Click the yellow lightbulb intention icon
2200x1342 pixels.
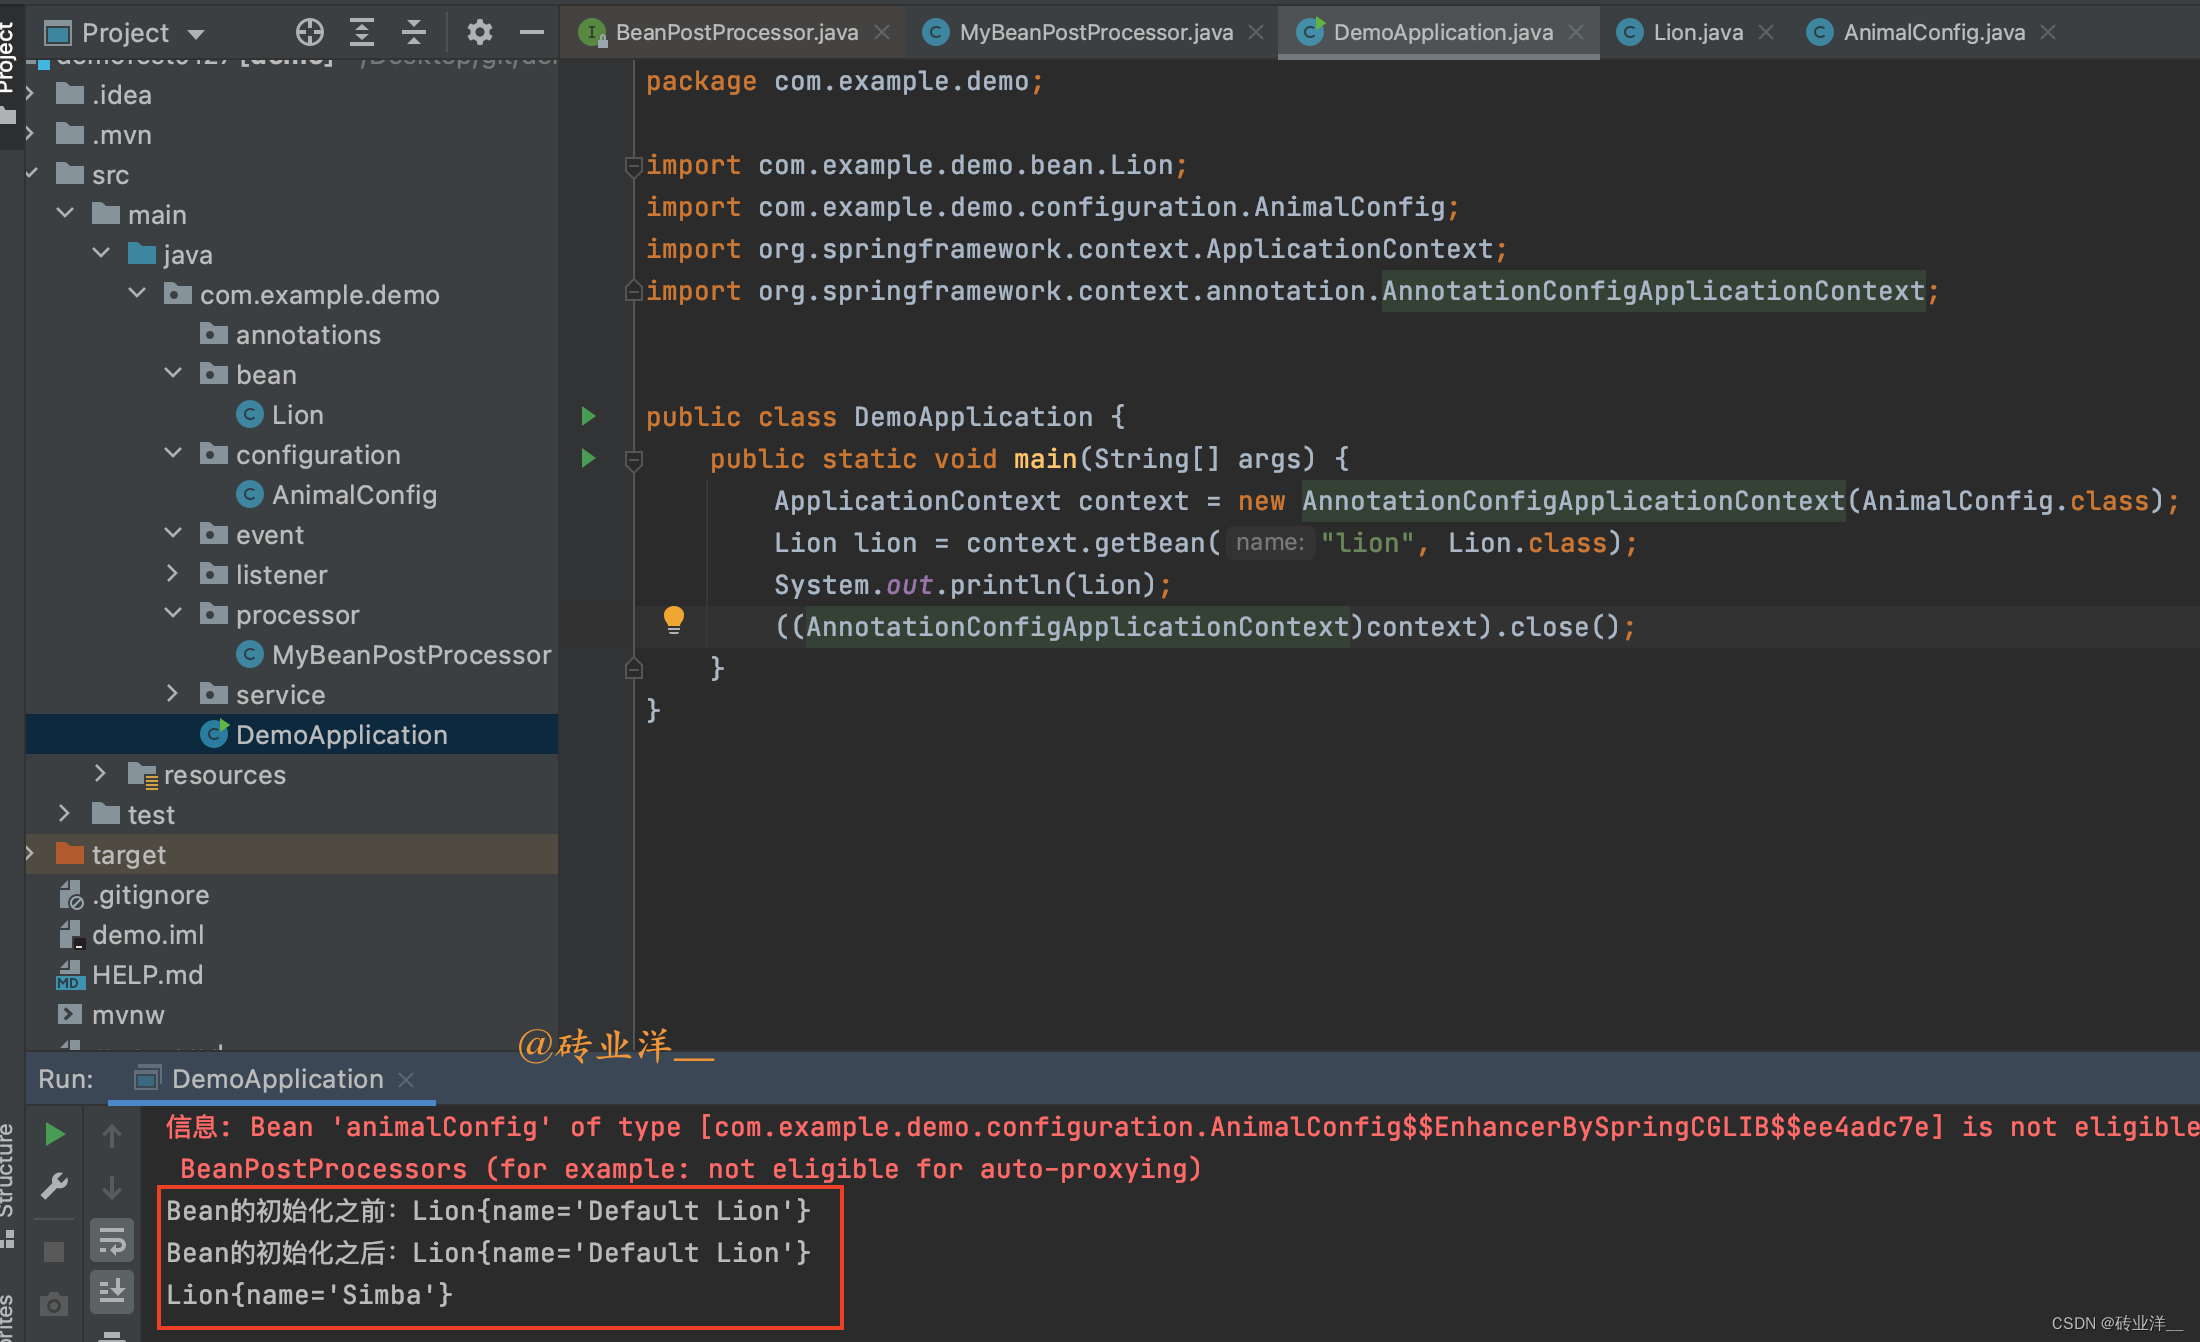click(x=674, y=620)
